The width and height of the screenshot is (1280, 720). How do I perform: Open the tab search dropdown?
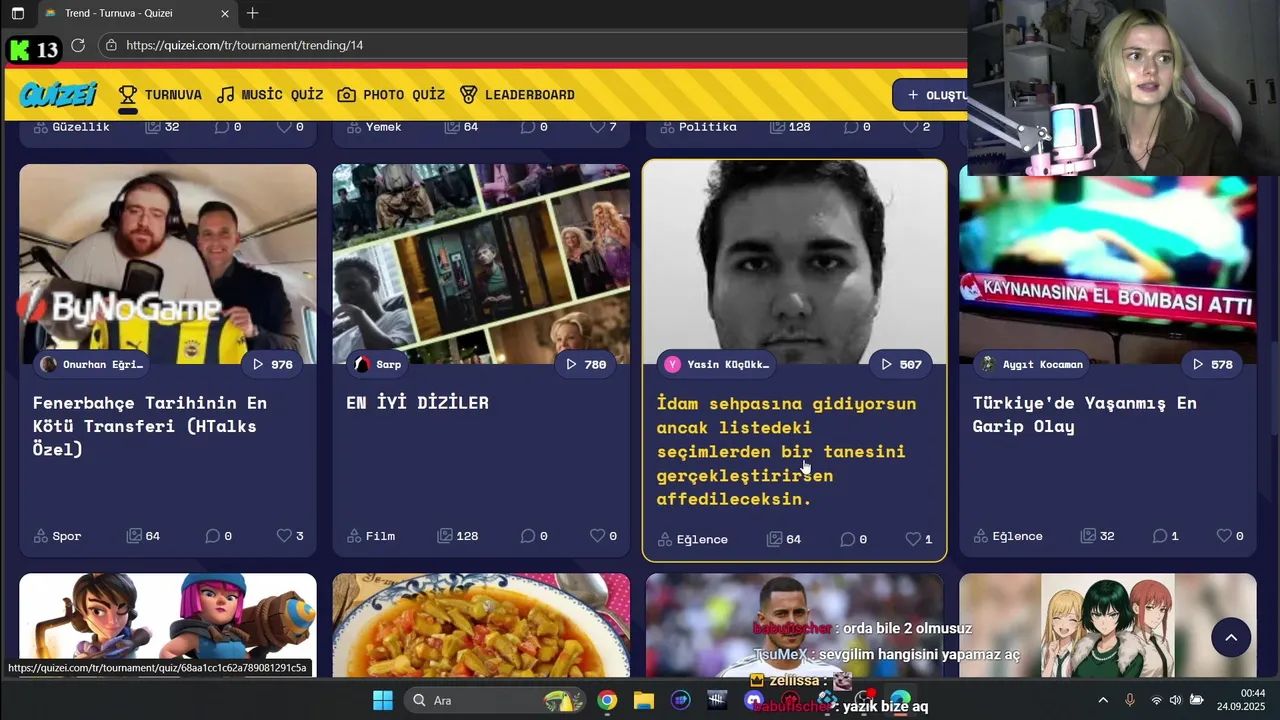click(x=17, y=14)
